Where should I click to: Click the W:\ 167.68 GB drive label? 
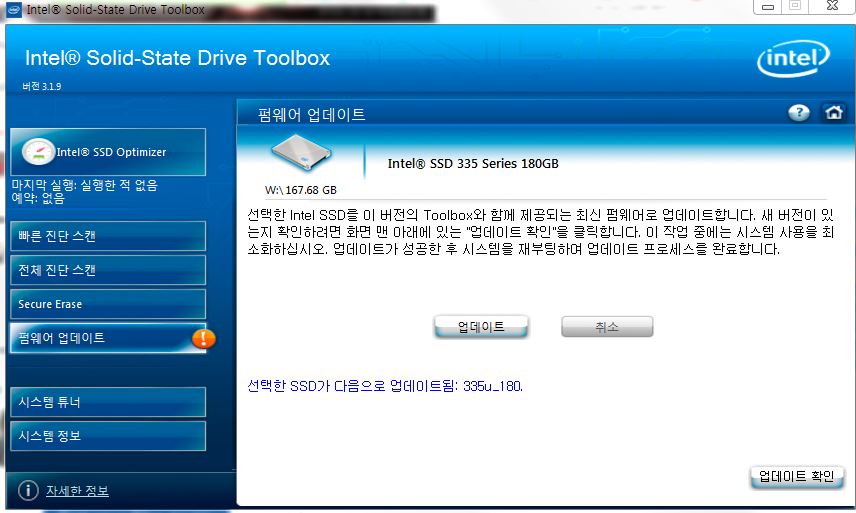301,190
